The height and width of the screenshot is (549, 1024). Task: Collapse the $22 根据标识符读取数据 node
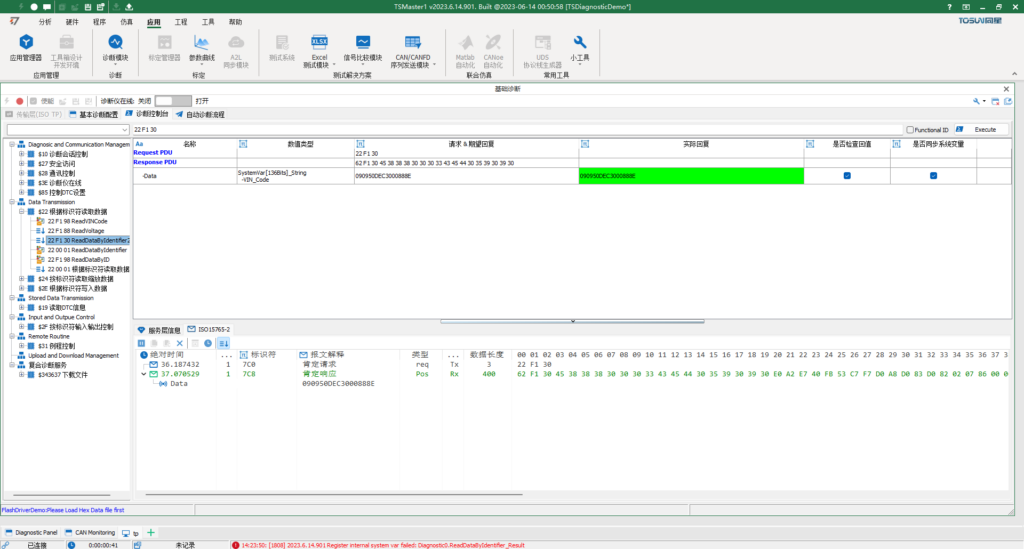point(21,211)
